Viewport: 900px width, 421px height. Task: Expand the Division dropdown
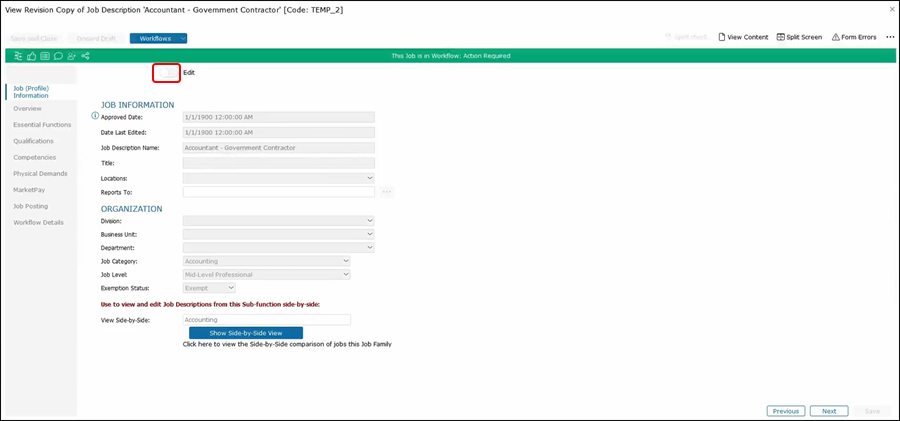278,220
